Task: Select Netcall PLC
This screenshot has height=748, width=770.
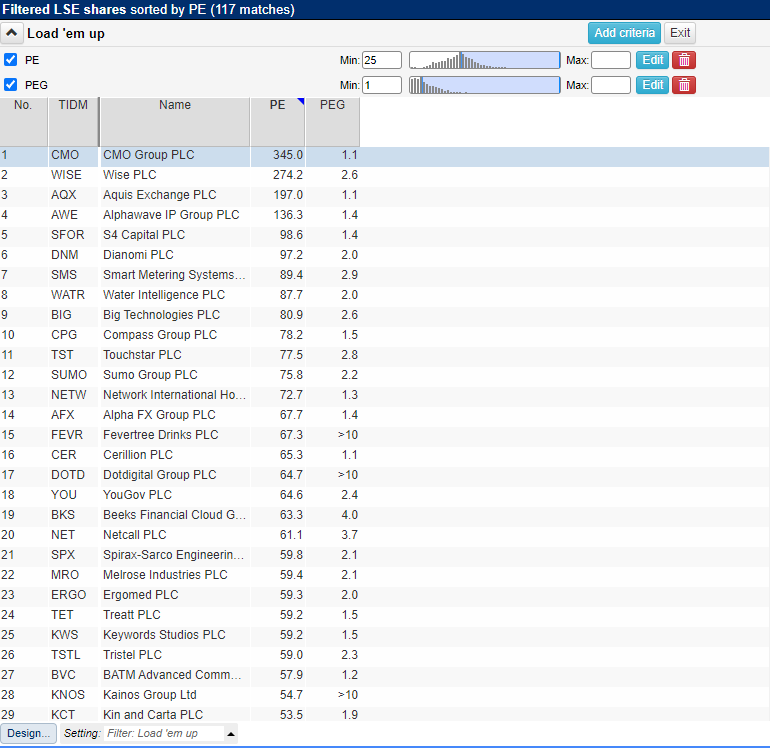Action: [135, 535]
